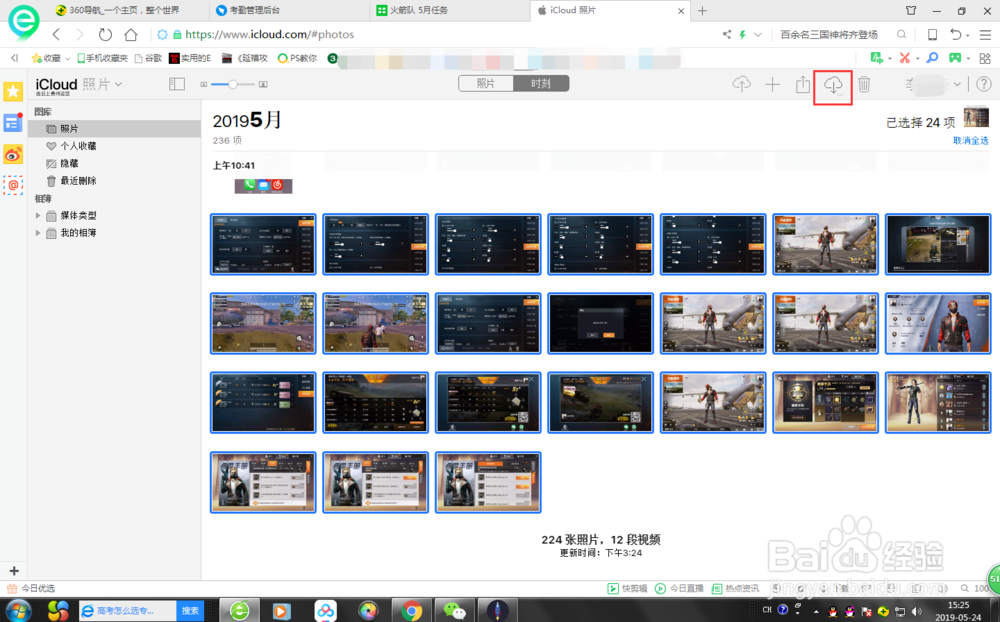Open the 收藏 bookmarks dropdown
The width and height of the screenshot is (1000, 622).
[50, 58]
